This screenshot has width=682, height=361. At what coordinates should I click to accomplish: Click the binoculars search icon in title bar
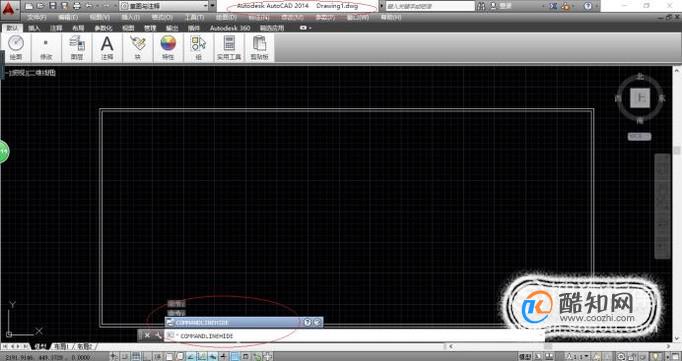[481, 6]
